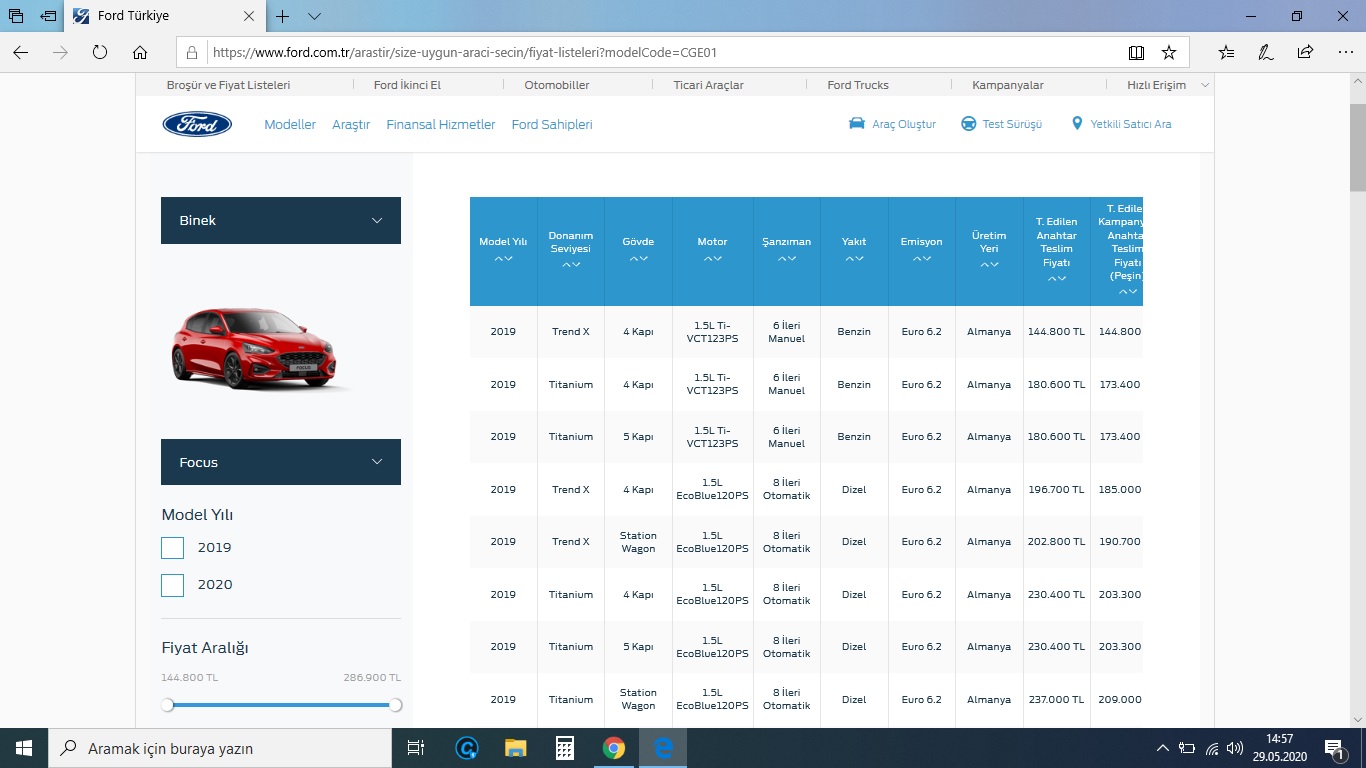Open Google Chrome from taskbar
The width and height of the screenshot is (1366, 768).
coord(614,748)
